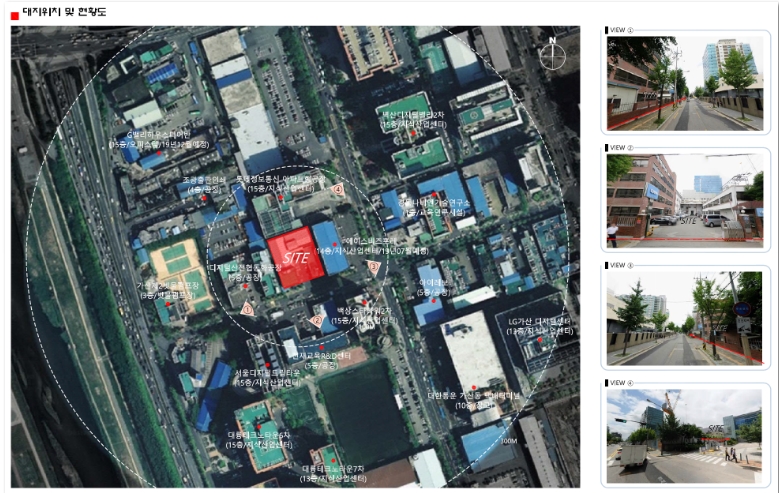Click the north compass icon on the map
The image size is (779, 493).
point(551,54)
